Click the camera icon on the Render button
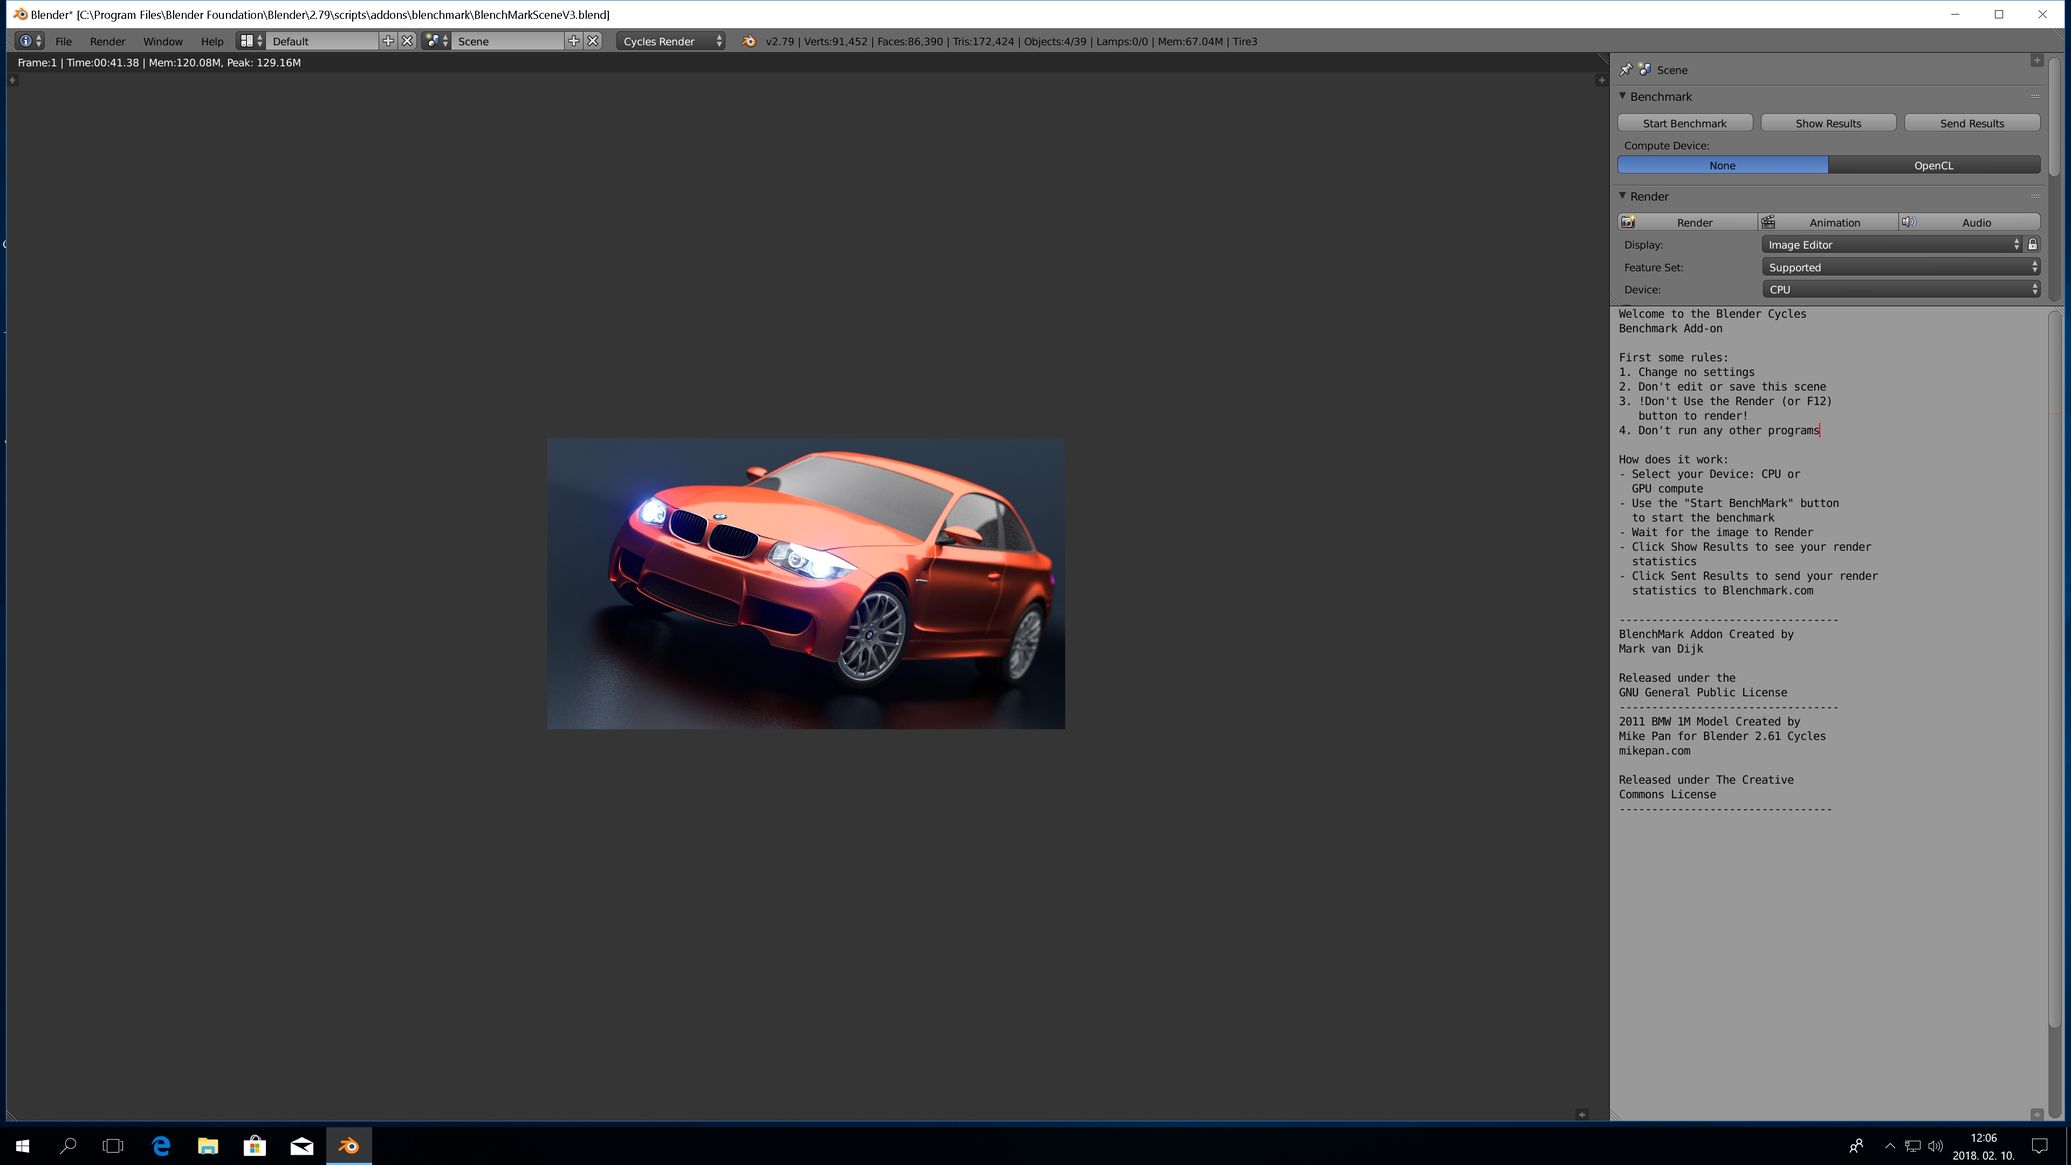2071x1165 pixels. pyautogui.click(x=1628, y=222)
